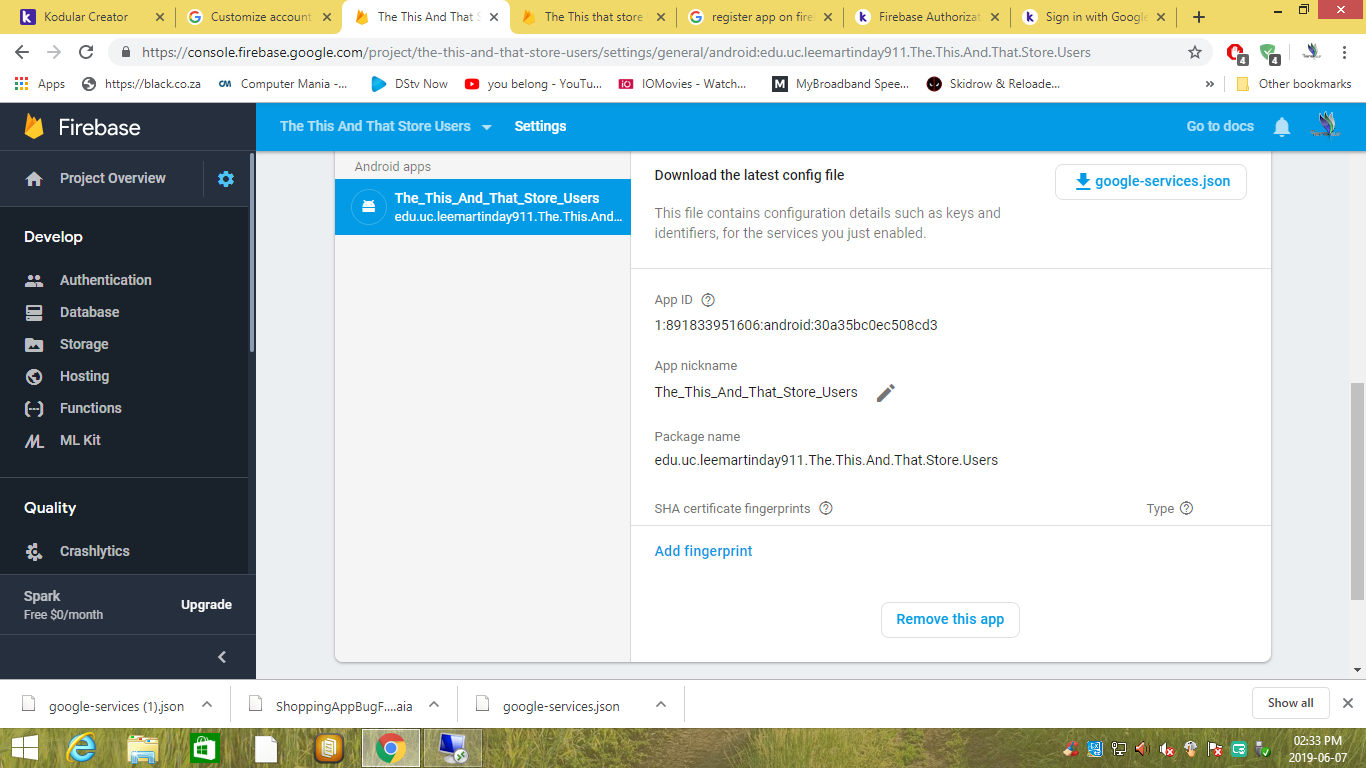Click SHA certificate fingerprints help icon

tap(826, 508)
